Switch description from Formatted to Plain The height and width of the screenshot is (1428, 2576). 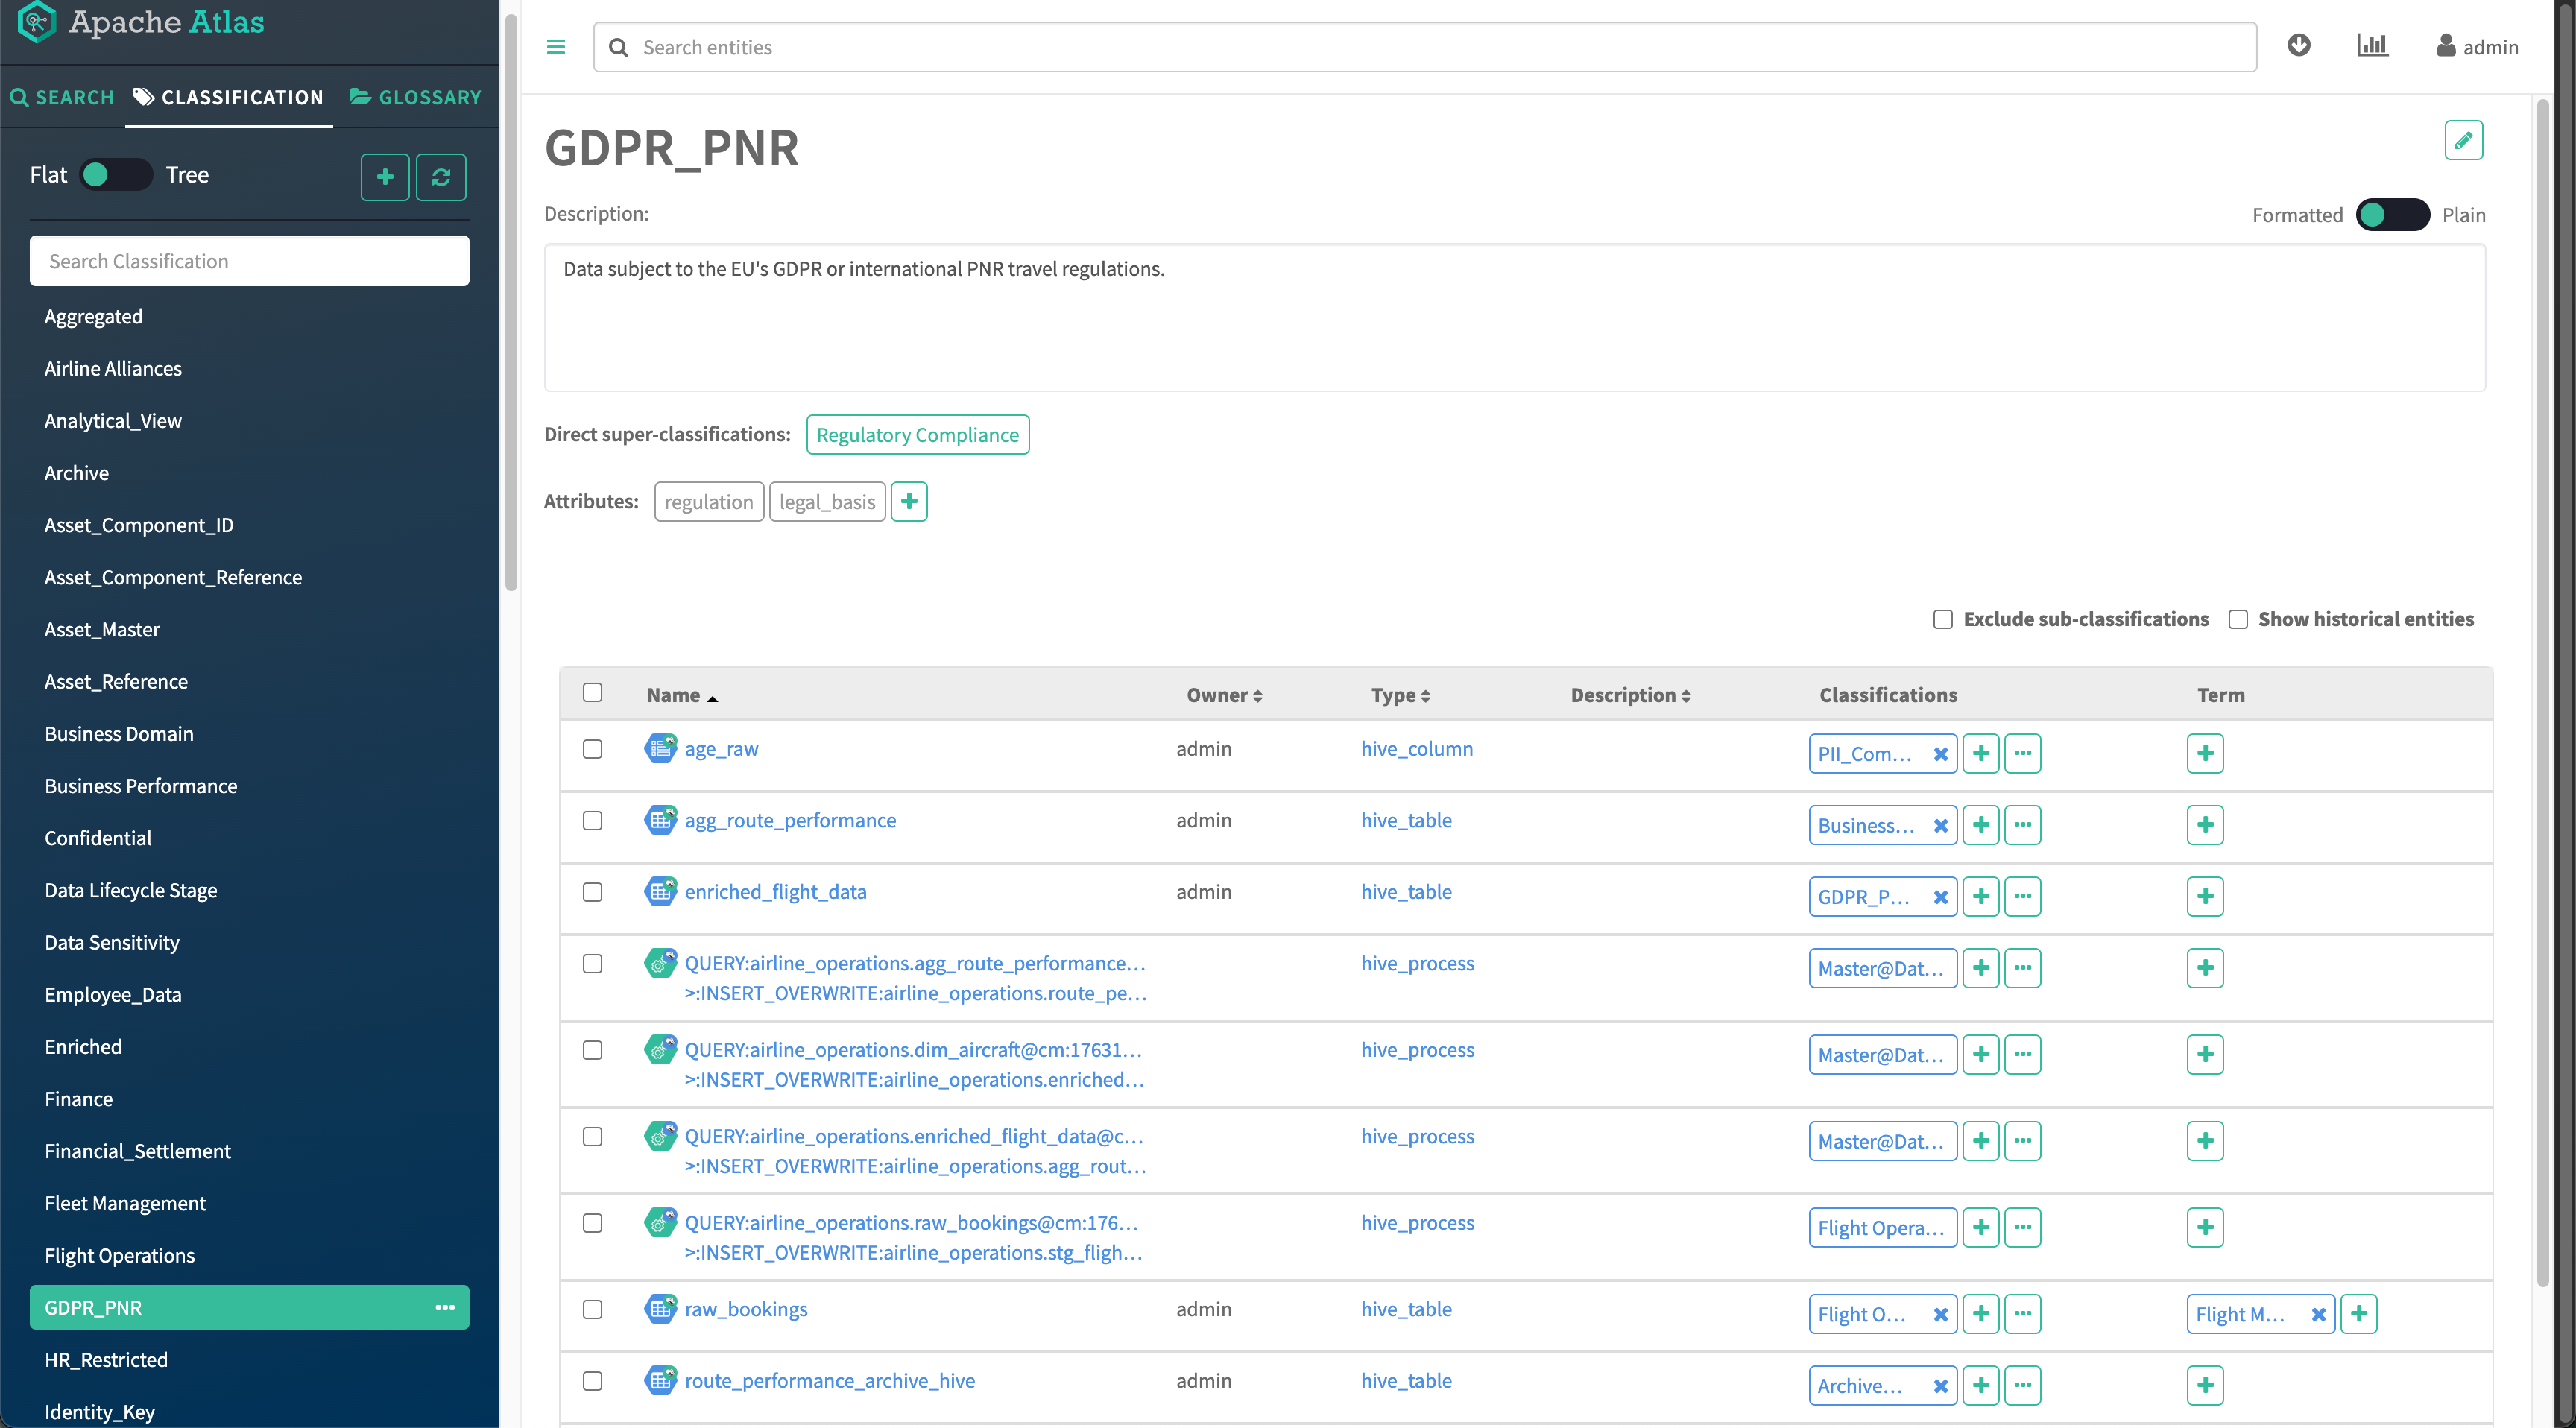[x=2391, y=215]
